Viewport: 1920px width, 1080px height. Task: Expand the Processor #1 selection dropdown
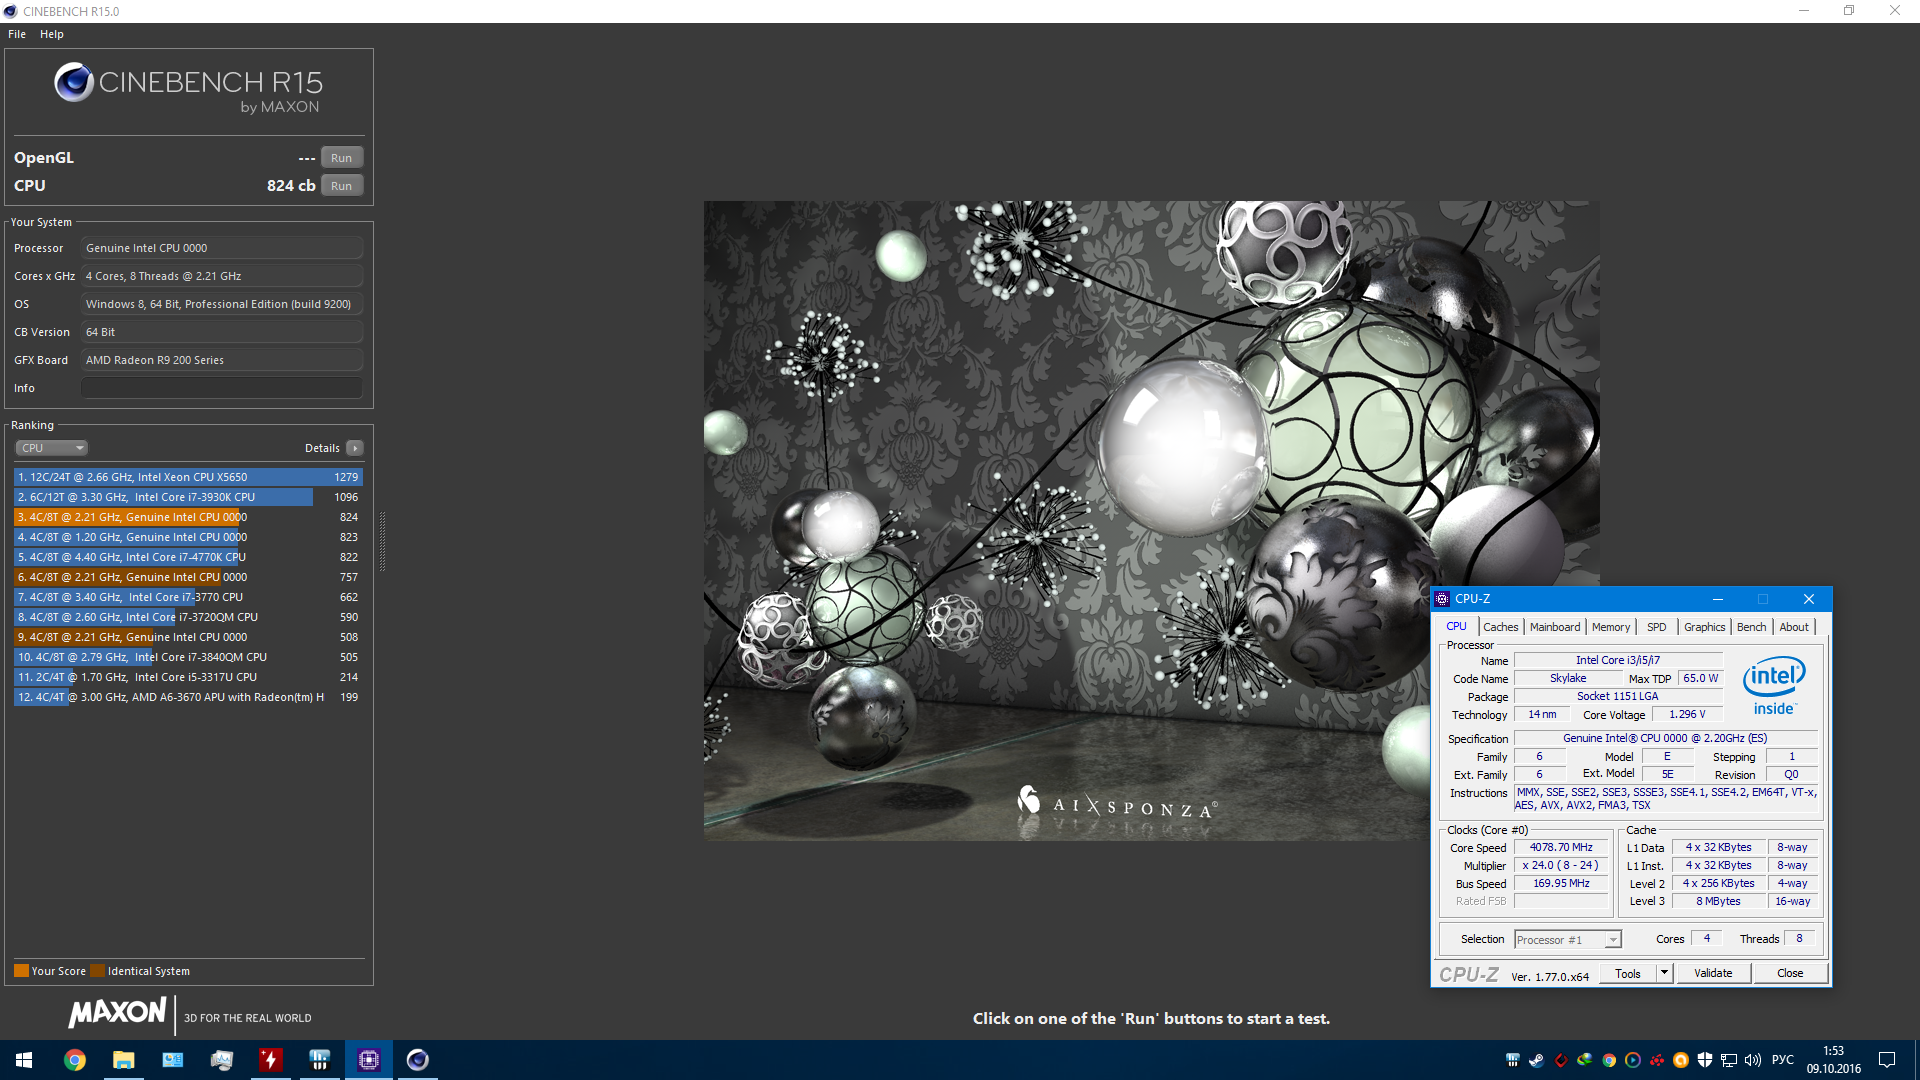pos(1612,940)
